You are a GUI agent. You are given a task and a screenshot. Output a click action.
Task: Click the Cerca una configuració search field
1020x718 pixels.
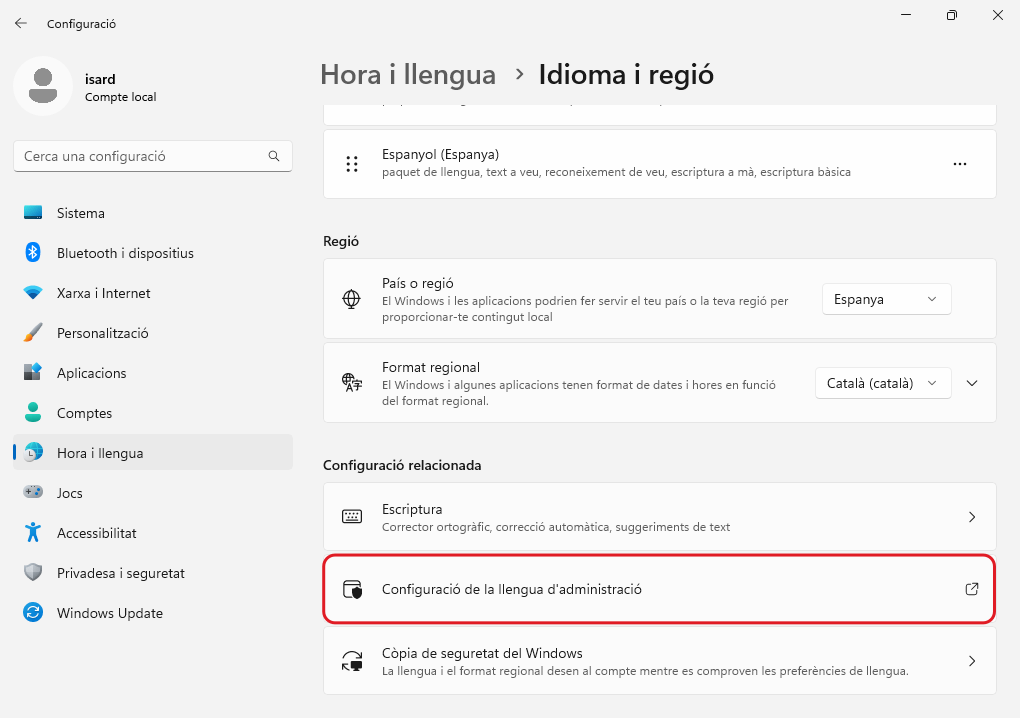[140, 157]
